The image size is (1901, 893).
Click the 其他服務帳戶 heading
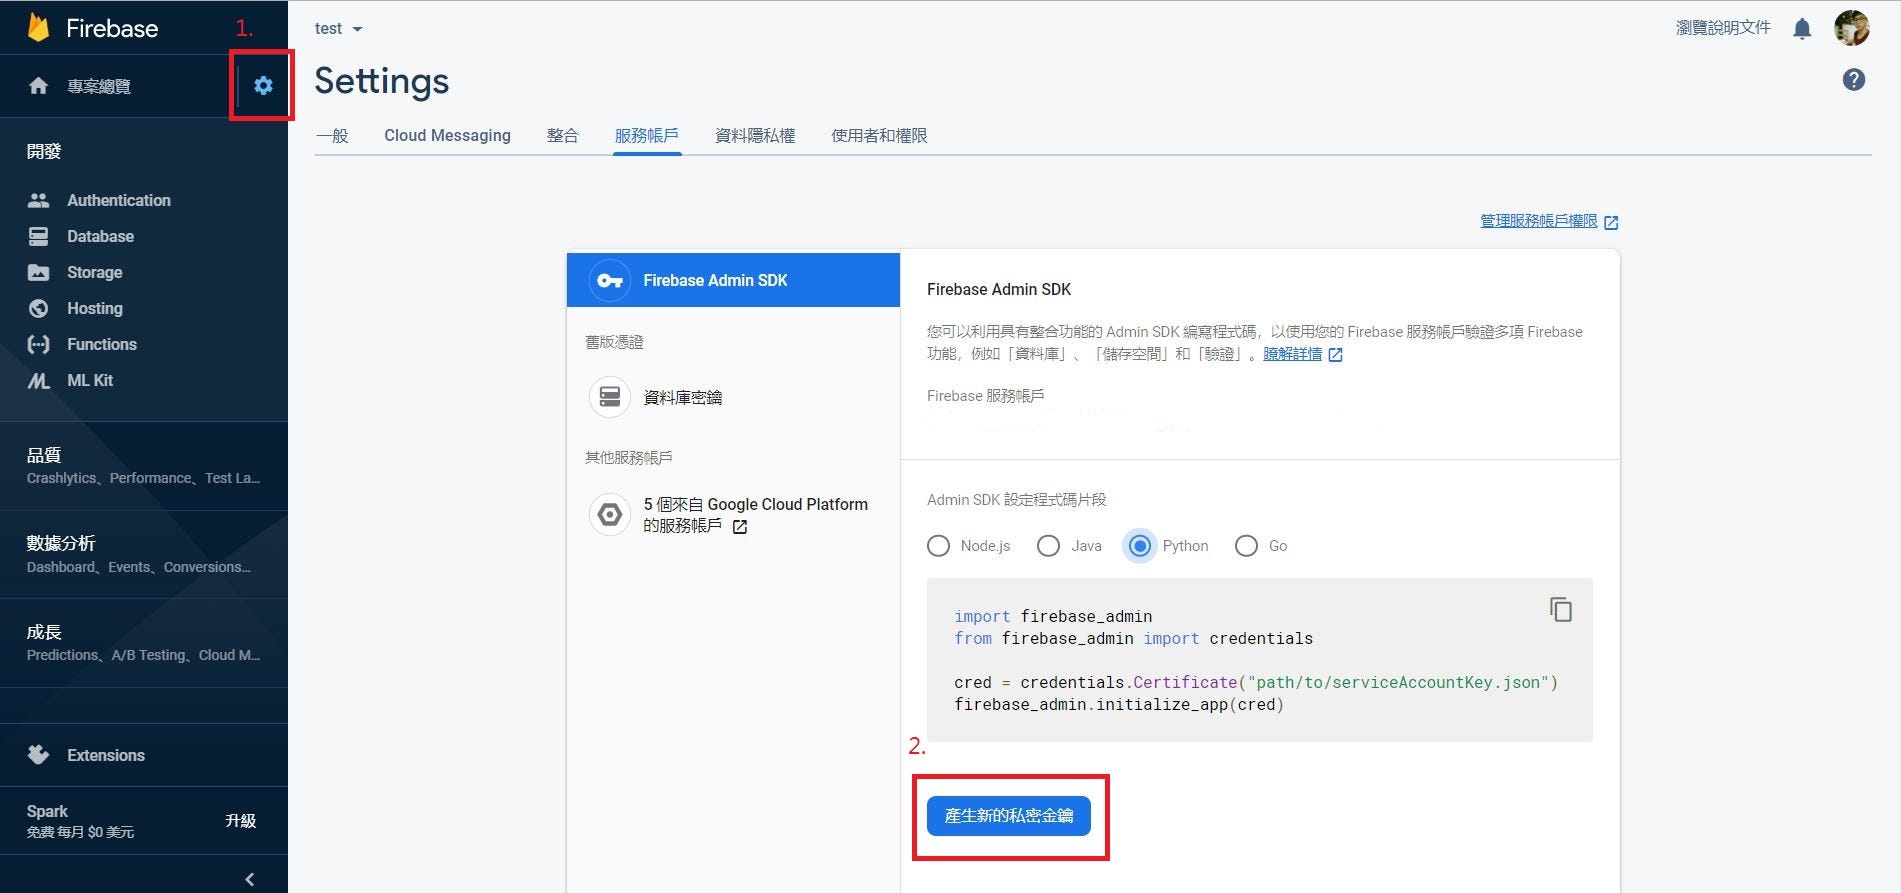coord(628,458)
